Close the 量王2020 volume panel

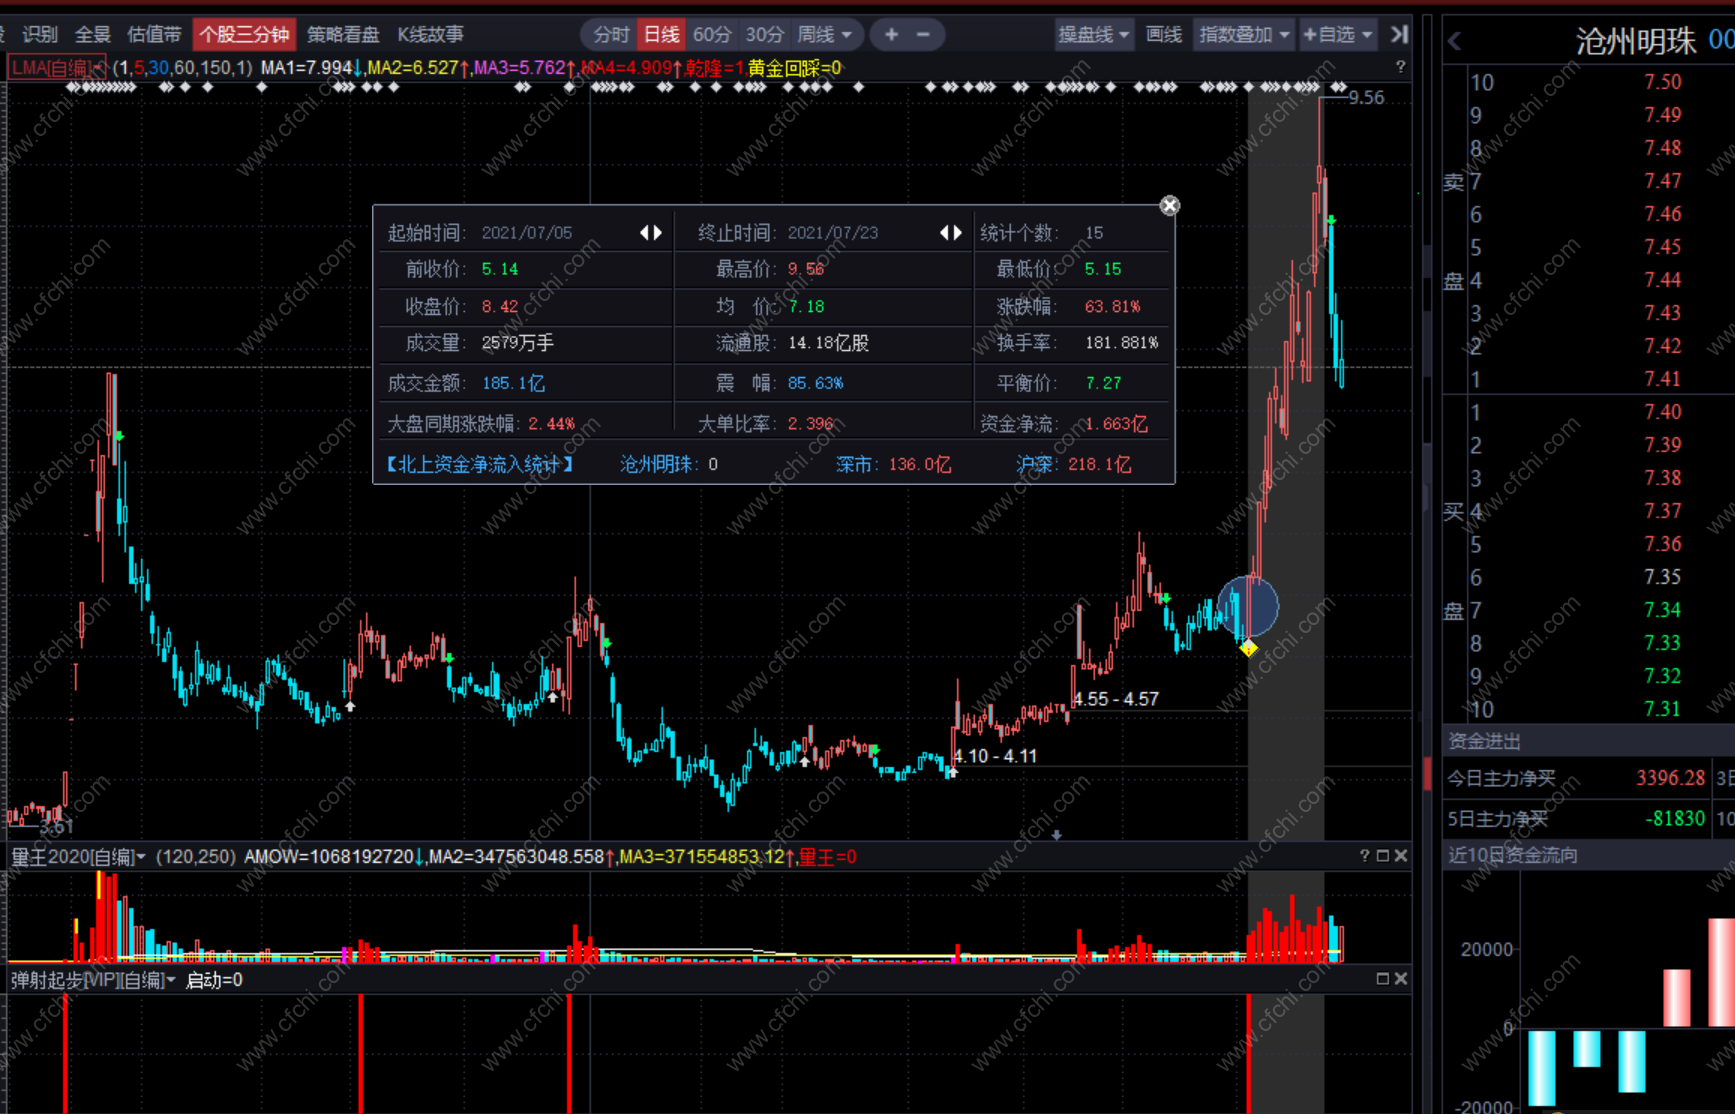1401,856
